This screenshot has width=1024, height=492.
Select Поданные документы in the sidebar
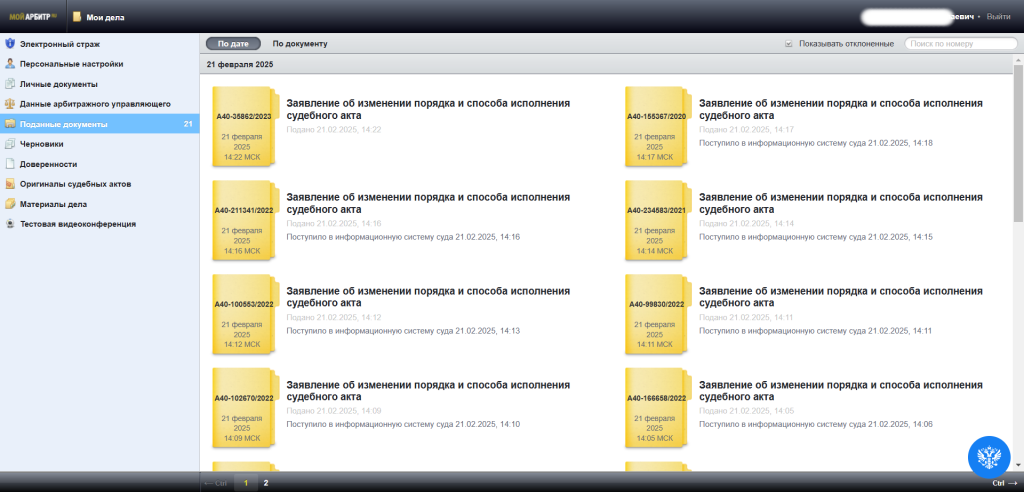(x=64, y=124)
